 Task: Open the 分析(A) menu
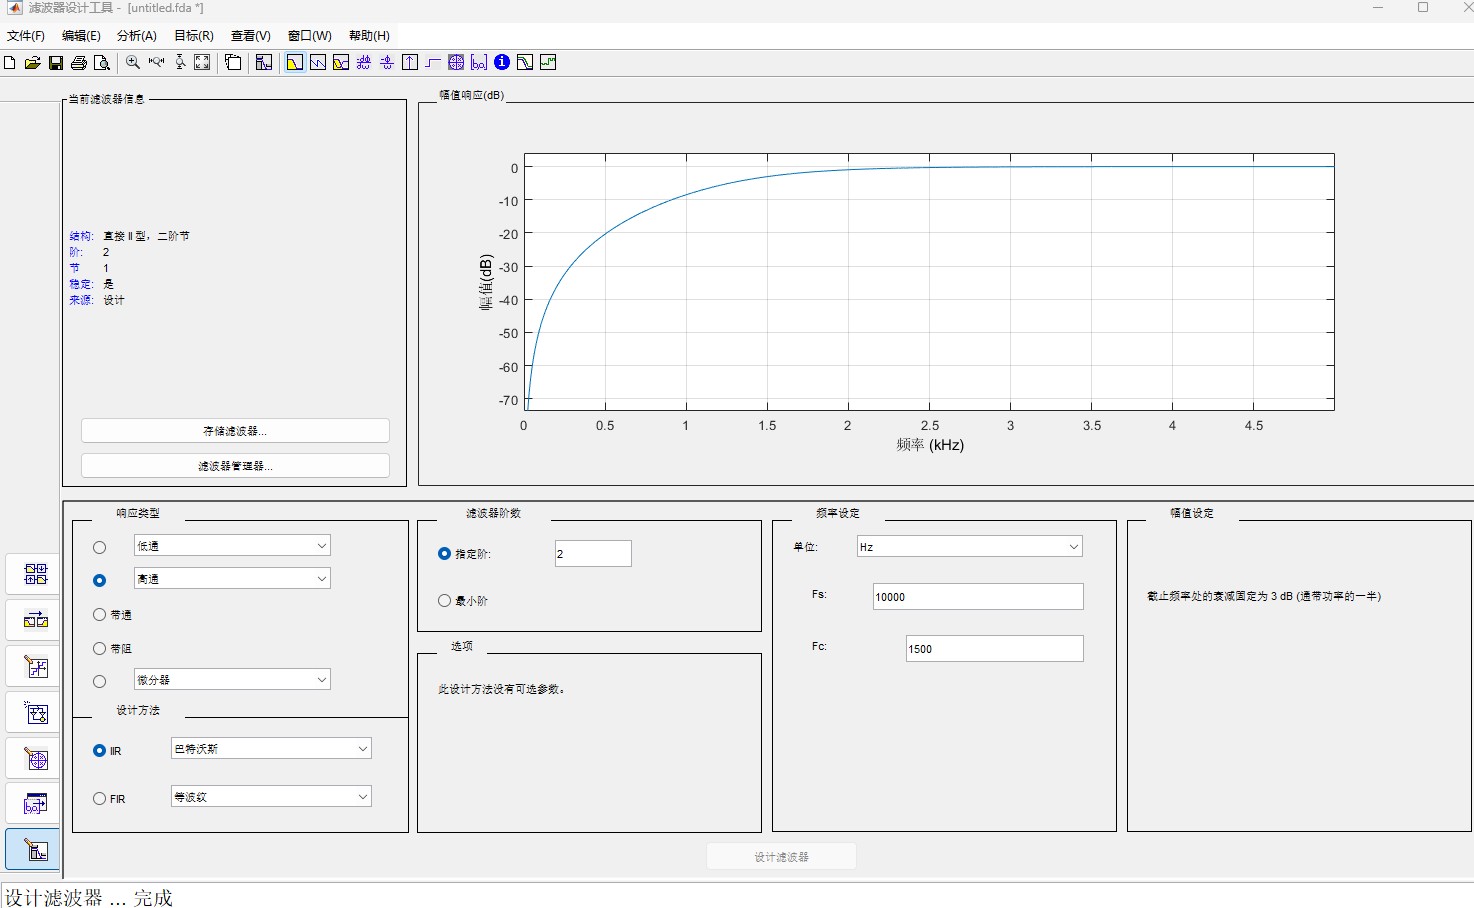[136, 36]
